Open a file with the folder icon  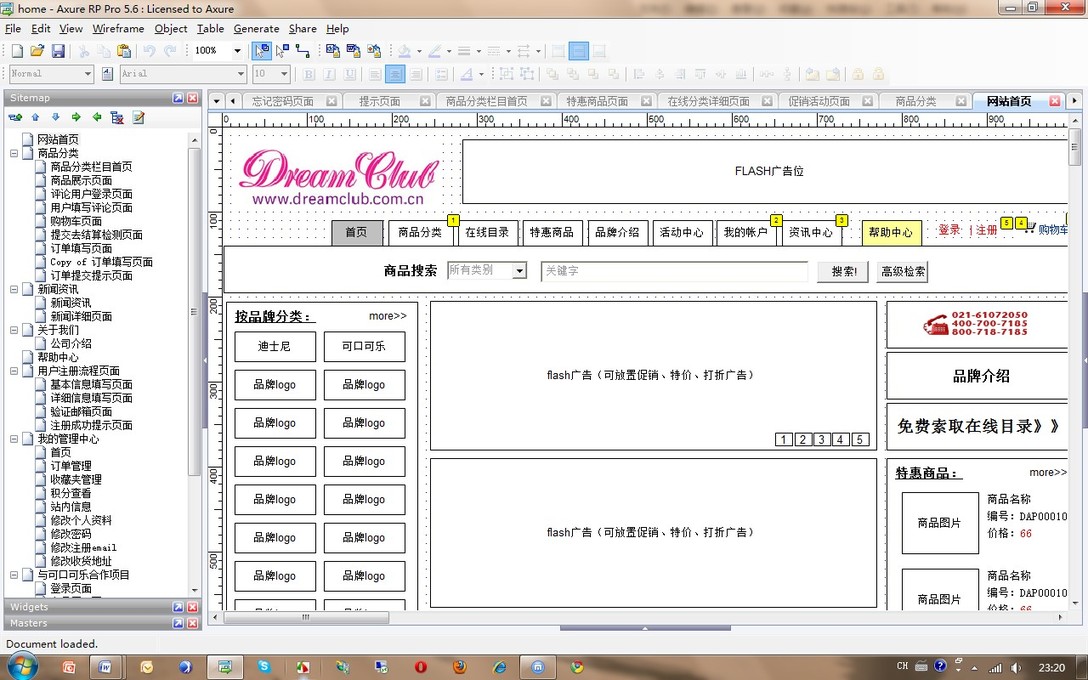[x=37, y=51]
